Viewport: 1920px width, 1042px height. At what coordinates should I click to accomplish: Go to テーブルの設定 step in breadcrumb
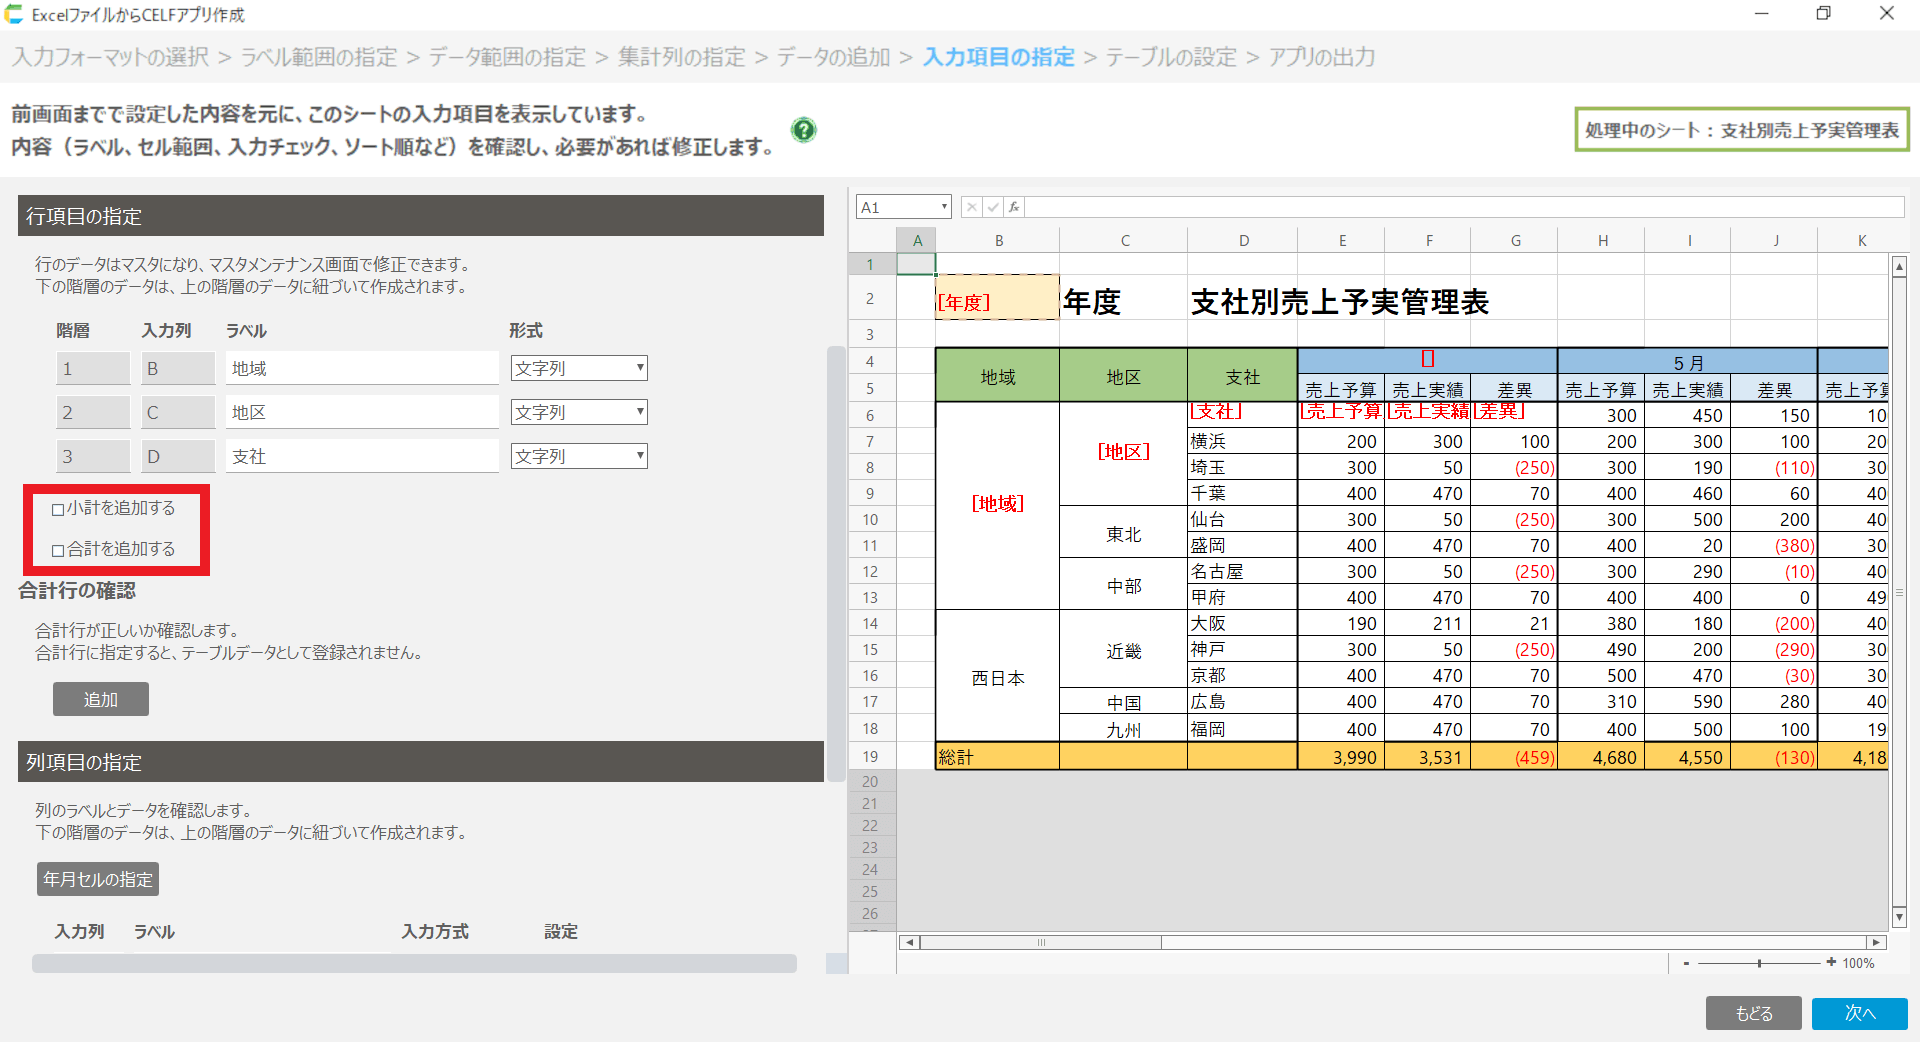1170,57
